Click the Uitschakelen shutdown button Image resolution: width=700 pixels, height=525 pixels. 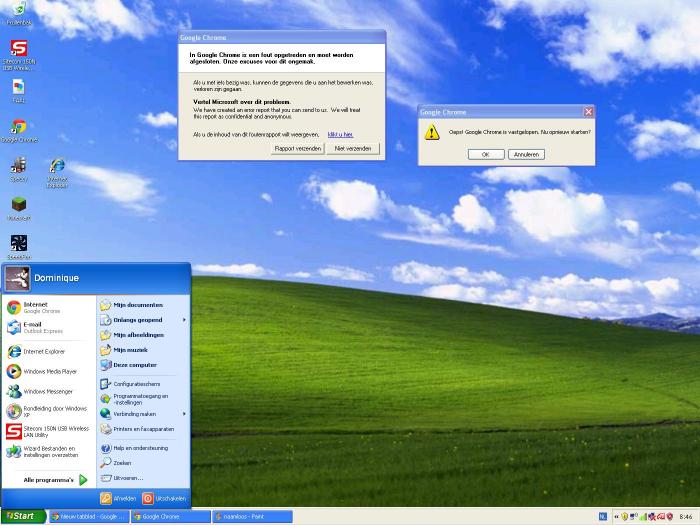[x=164, y=498]
